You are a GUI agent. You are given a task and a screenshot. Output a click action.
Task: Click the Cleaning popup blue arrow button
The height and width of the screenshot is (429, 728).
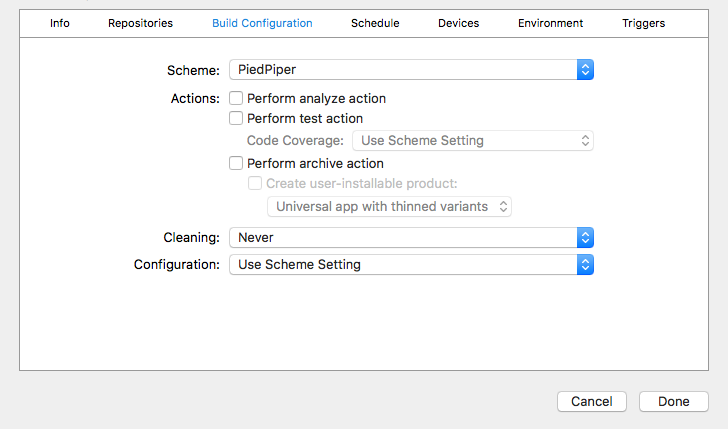click(586, 237)
